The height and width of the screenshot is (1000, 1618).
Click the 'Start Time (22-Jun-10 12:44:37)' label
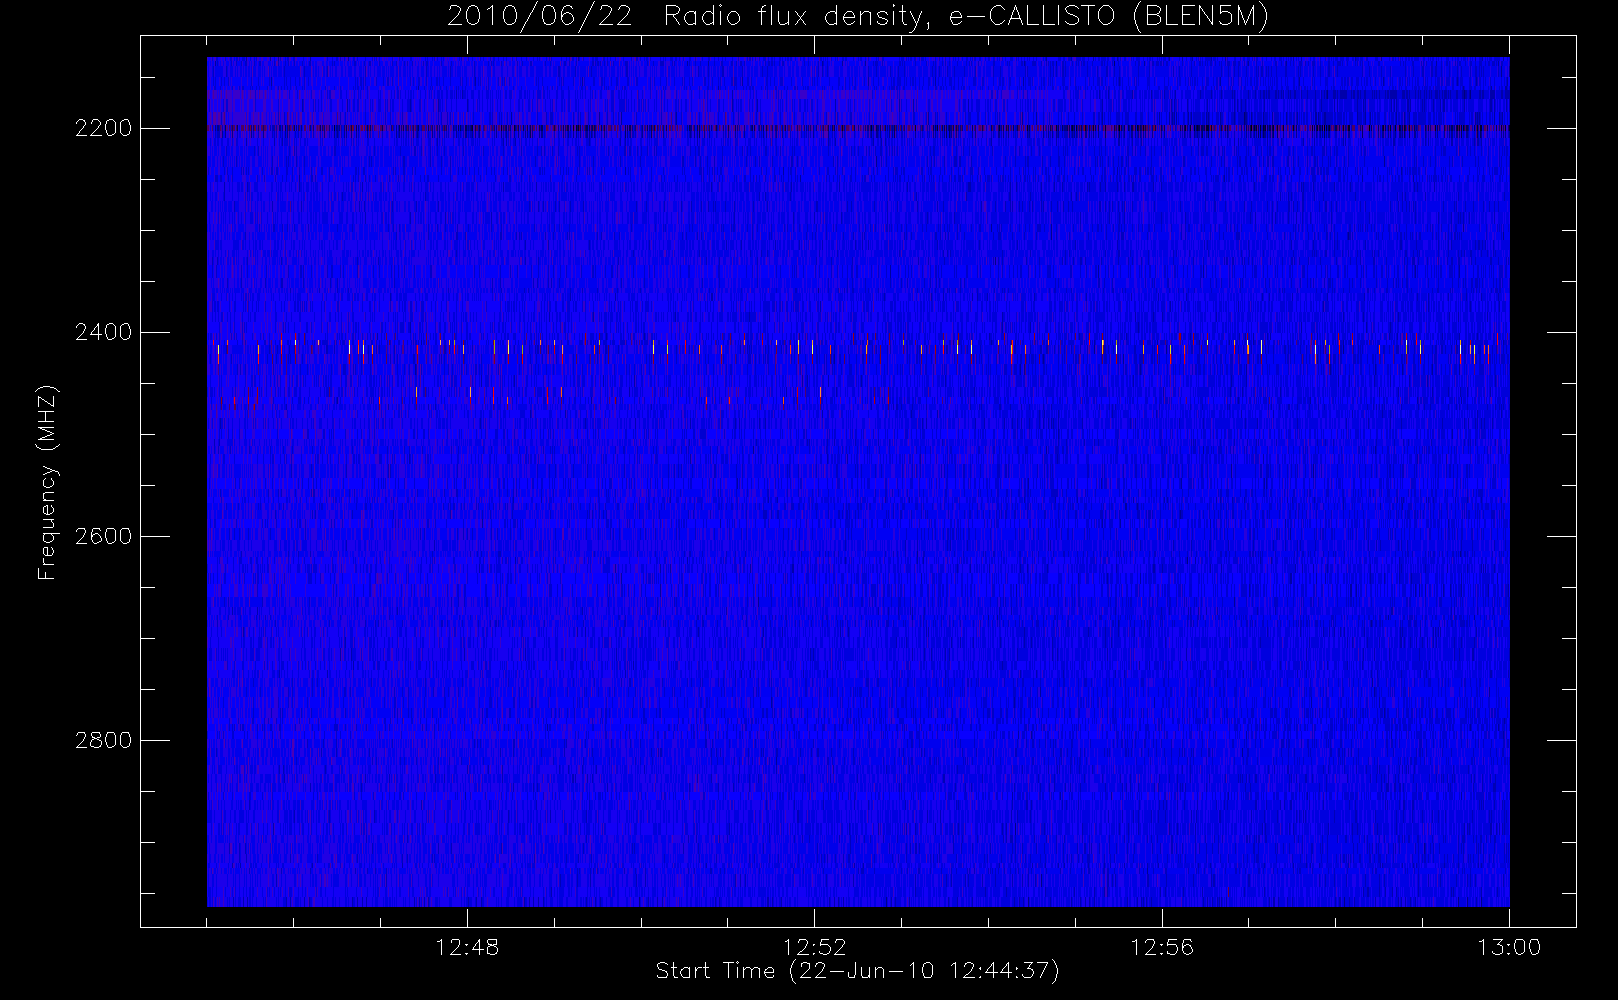pyautogui.click(x=857, y=971)
